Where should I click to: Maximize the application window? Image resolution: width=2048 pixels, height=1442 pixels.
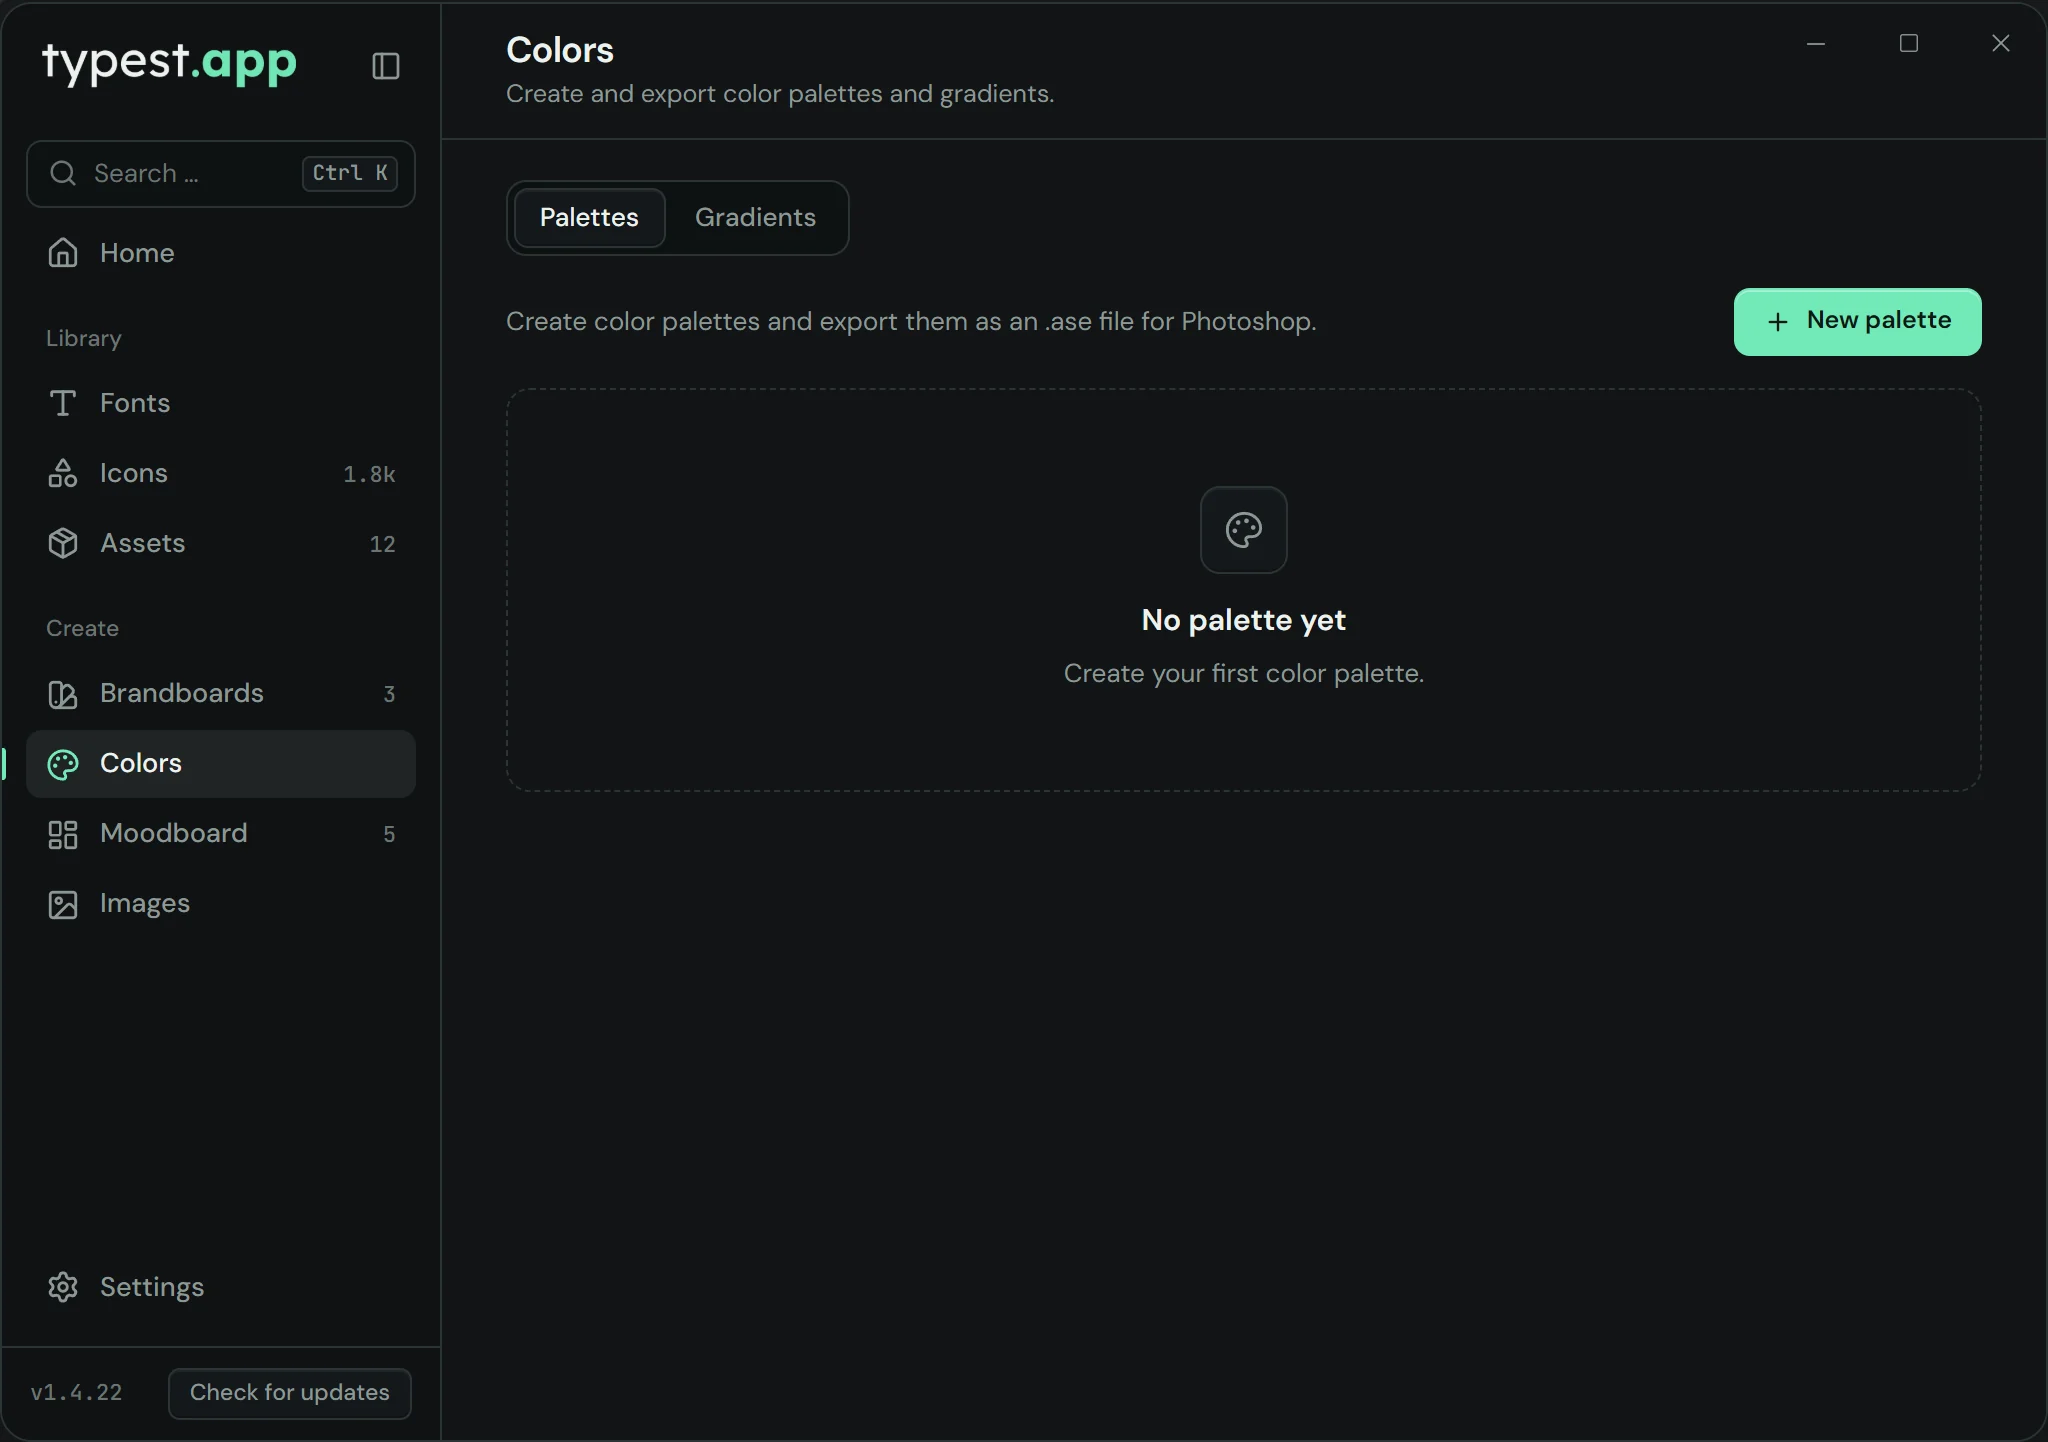(1908, 44)
